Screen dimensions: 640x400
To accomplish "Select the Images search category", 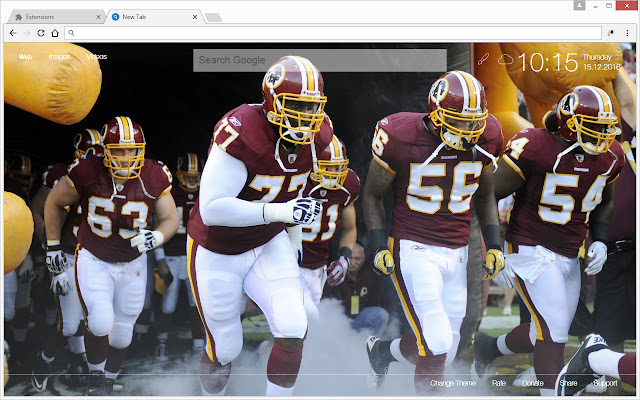I will click(x=60, y=56).
